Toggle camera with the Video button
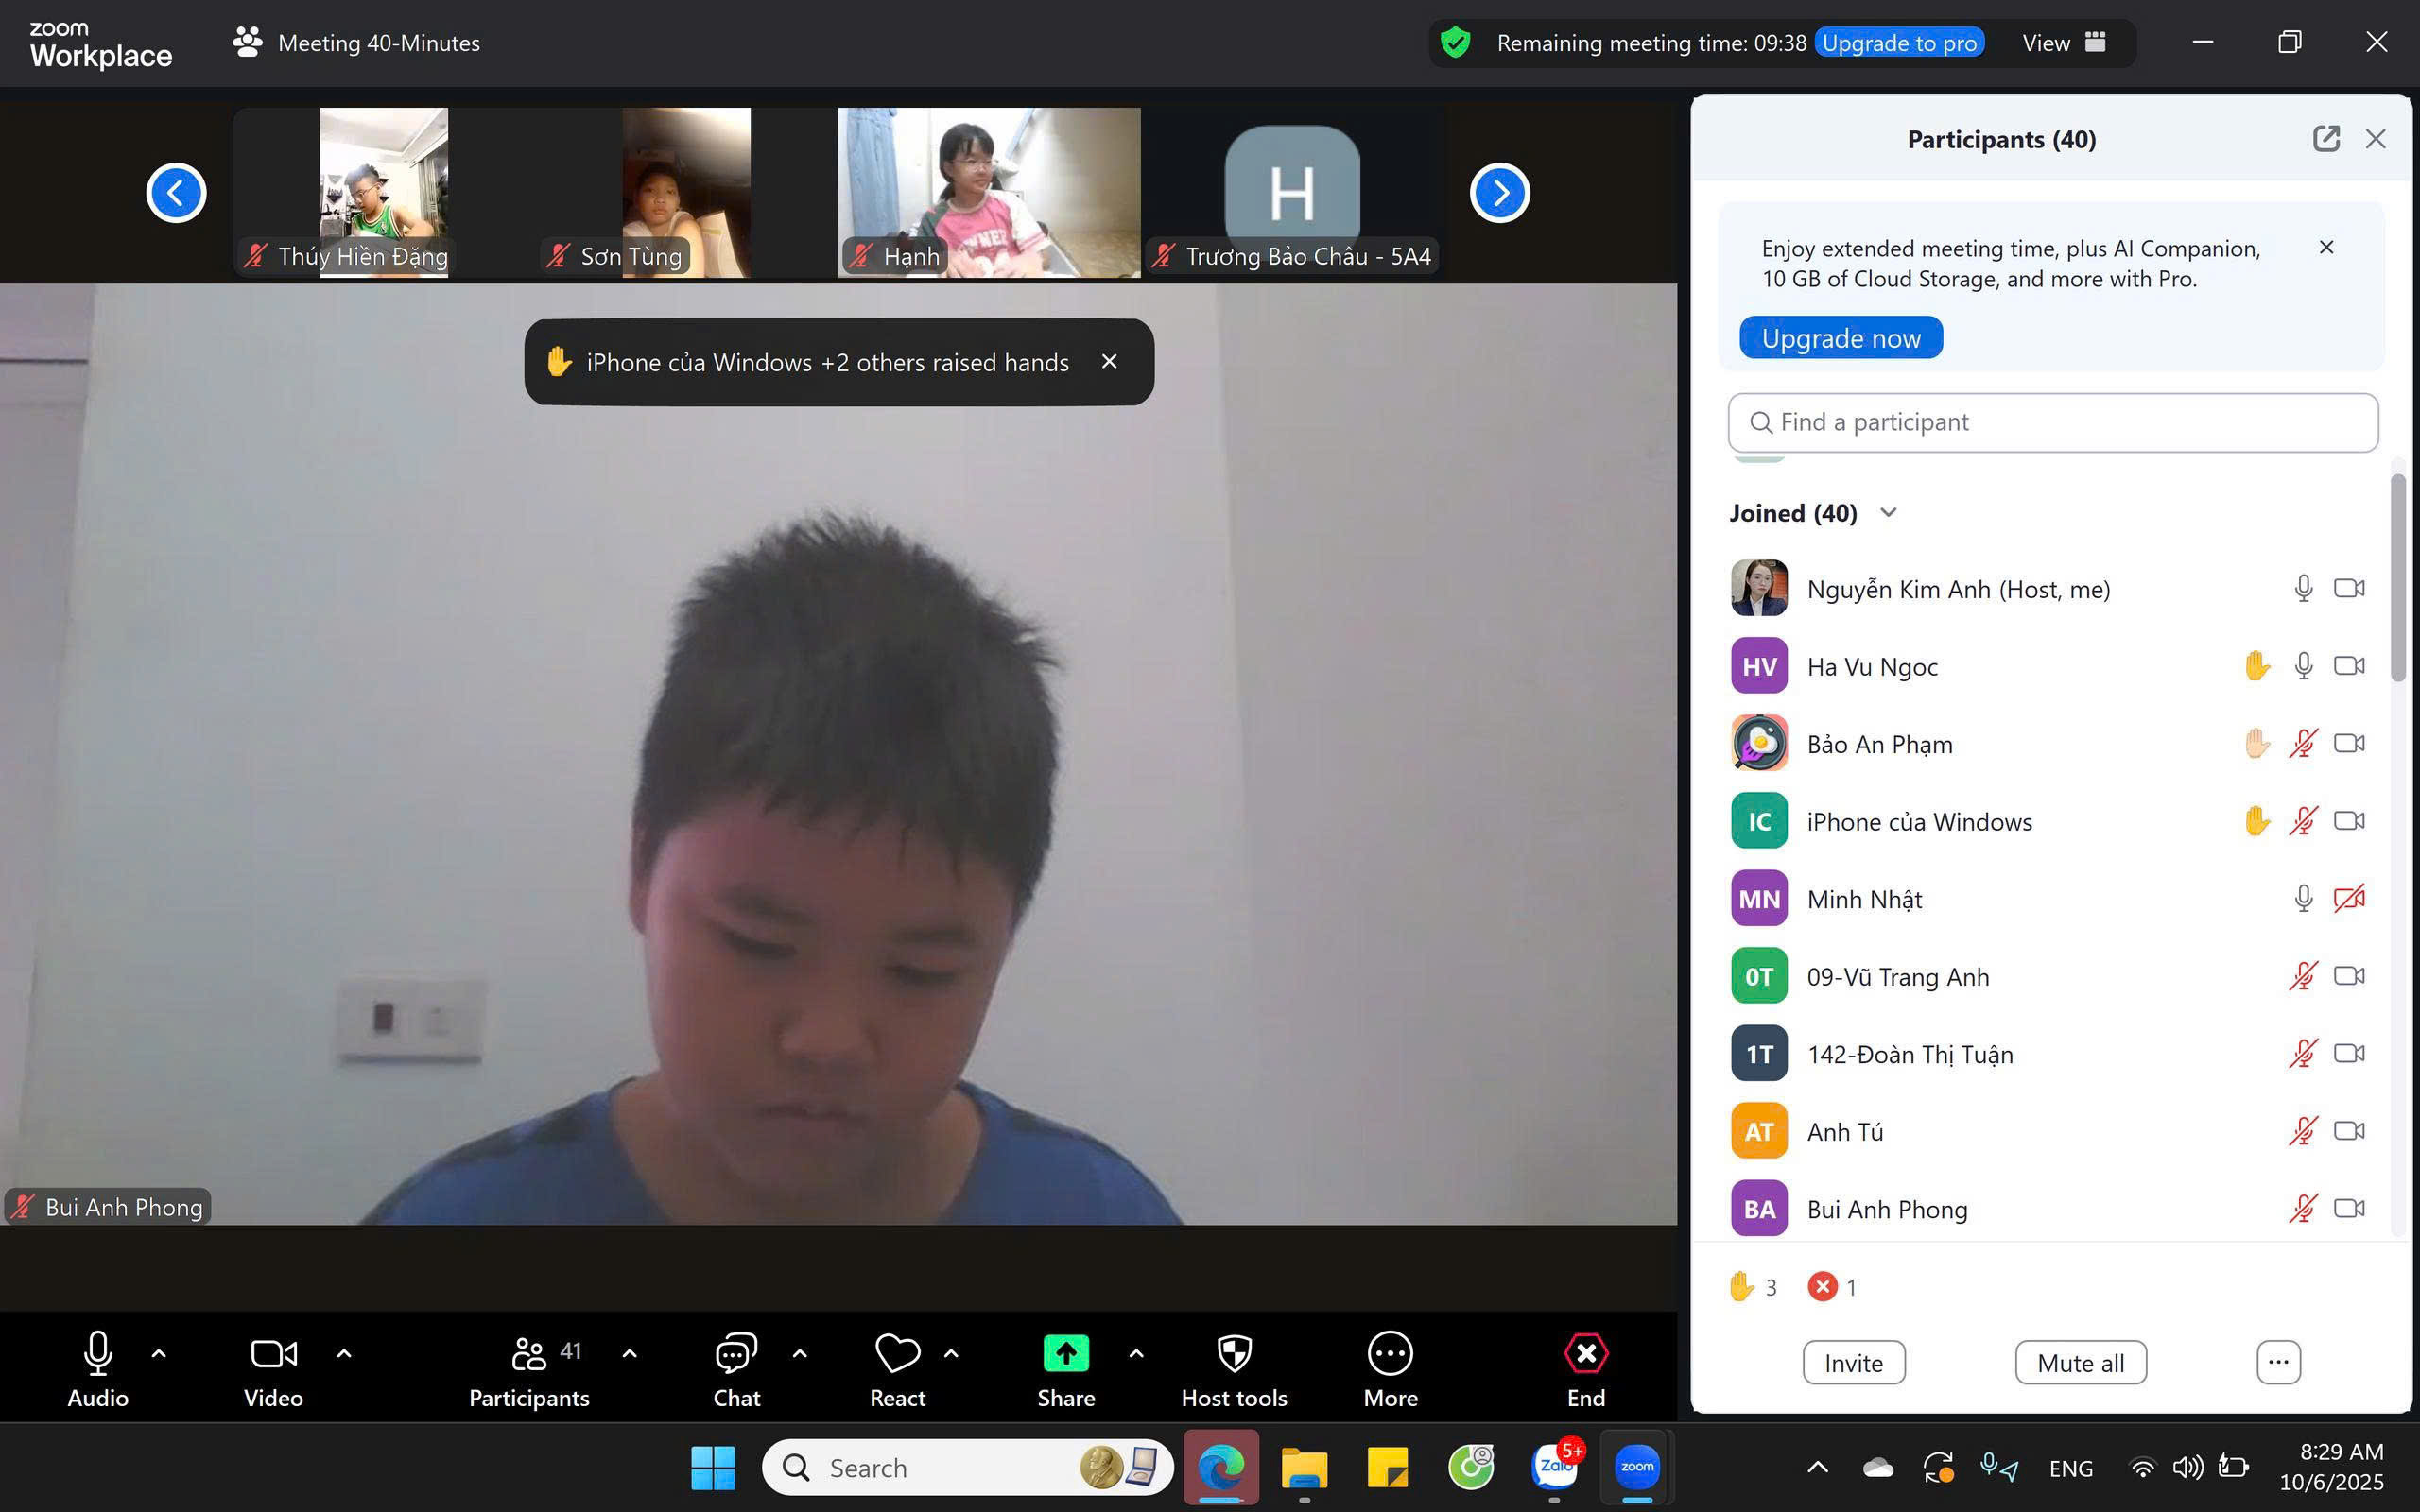2420x1512 pixels. coord(273,1354)
